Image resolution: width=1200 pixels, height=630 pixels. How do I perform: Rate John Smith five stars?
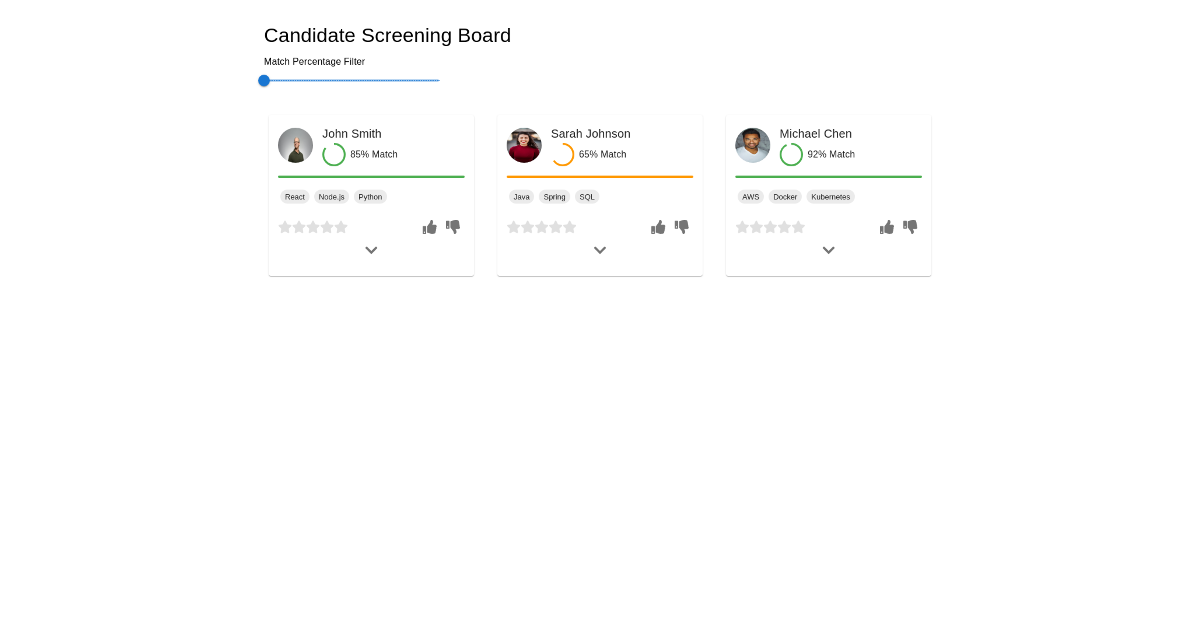[x=341, y=227]
